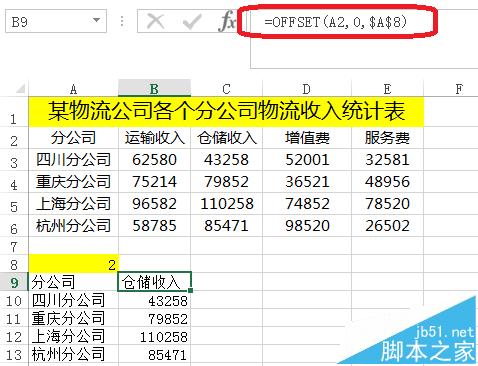Select column C header
Image resolution: width=478 pixels, height=366 pixels.
(x=226, y=89)
